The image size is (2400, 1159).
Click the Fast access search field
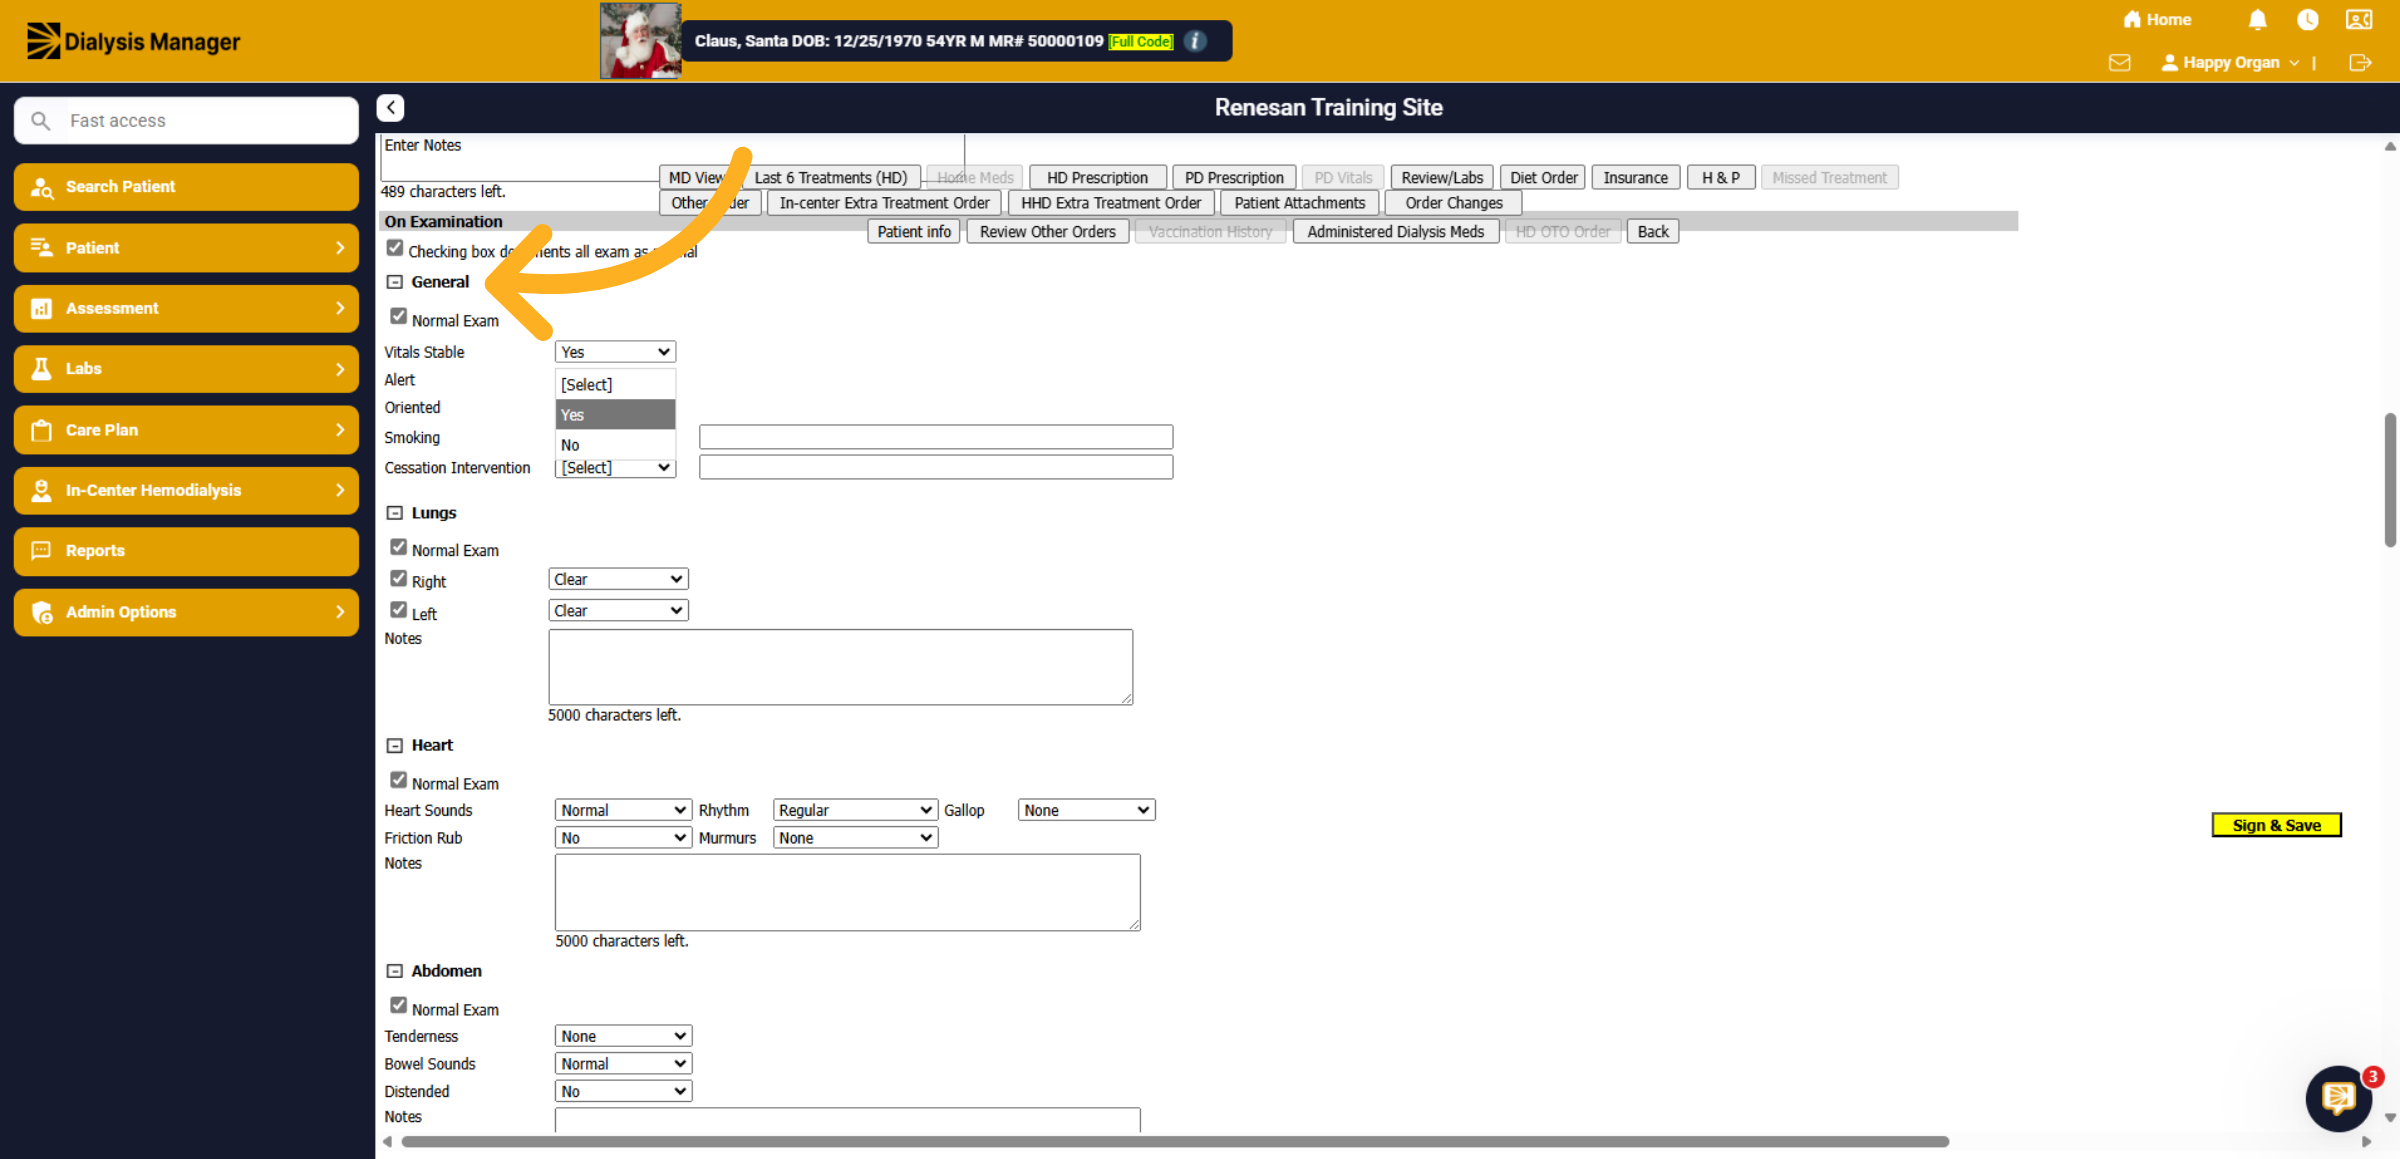coord(186,120)
